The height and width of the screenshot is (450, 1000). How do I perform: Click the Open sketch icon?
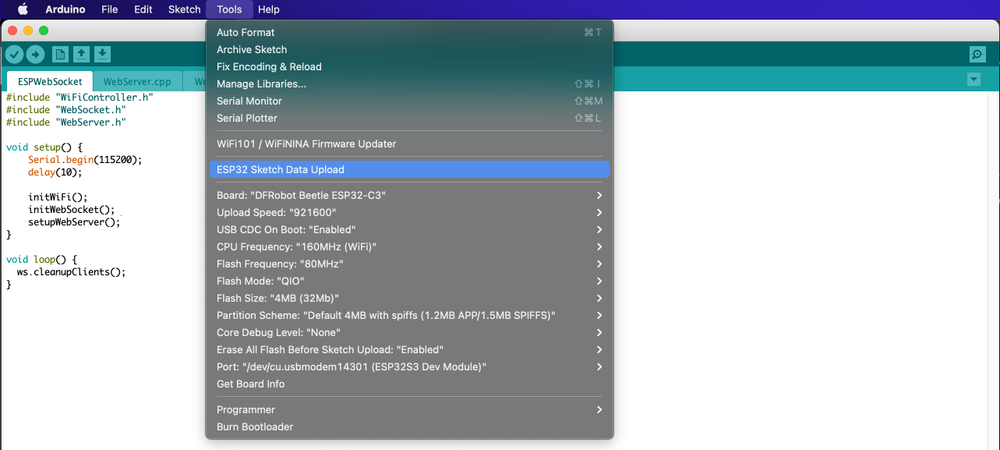click(82, 54)
